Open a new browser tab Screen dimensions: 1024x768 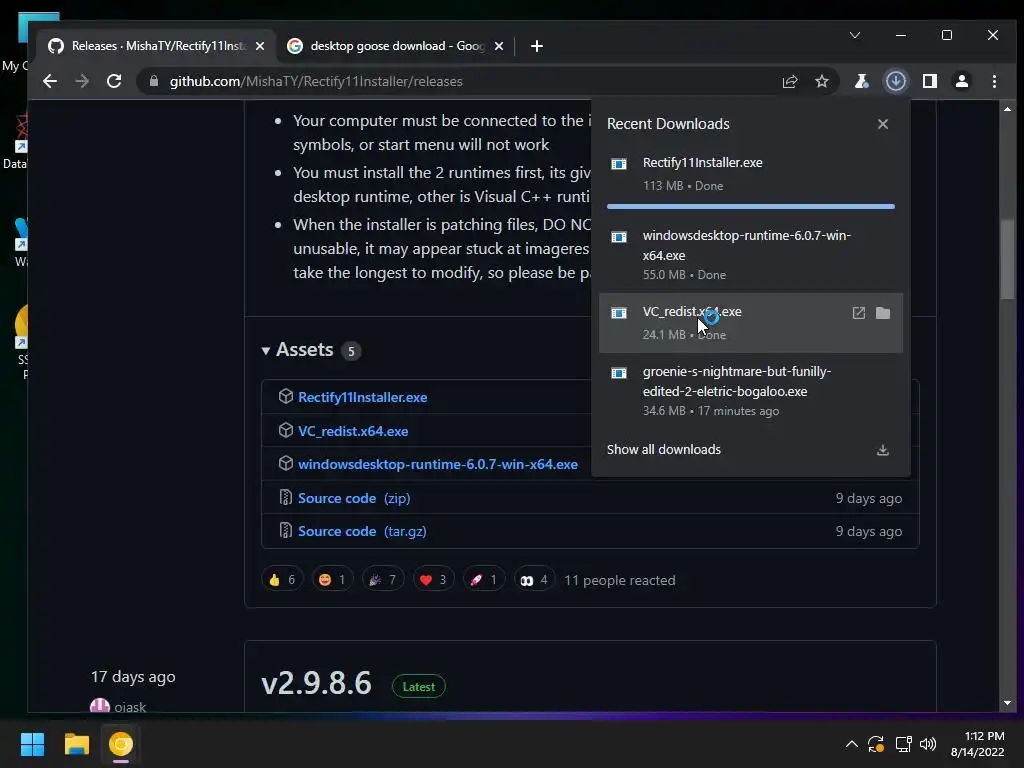(x=537, y=46)
